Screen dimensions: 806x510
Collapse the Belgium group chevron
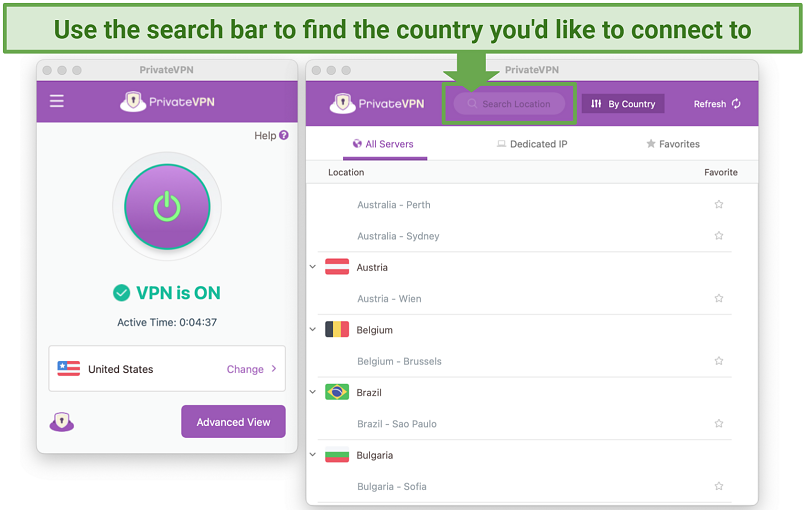click(313, 330)
